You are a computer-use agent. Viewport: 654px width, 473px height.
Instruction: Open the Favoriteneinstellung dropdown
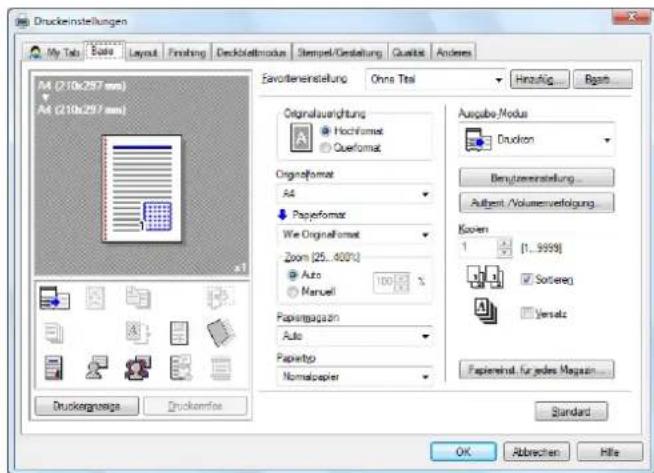(435, 79)
